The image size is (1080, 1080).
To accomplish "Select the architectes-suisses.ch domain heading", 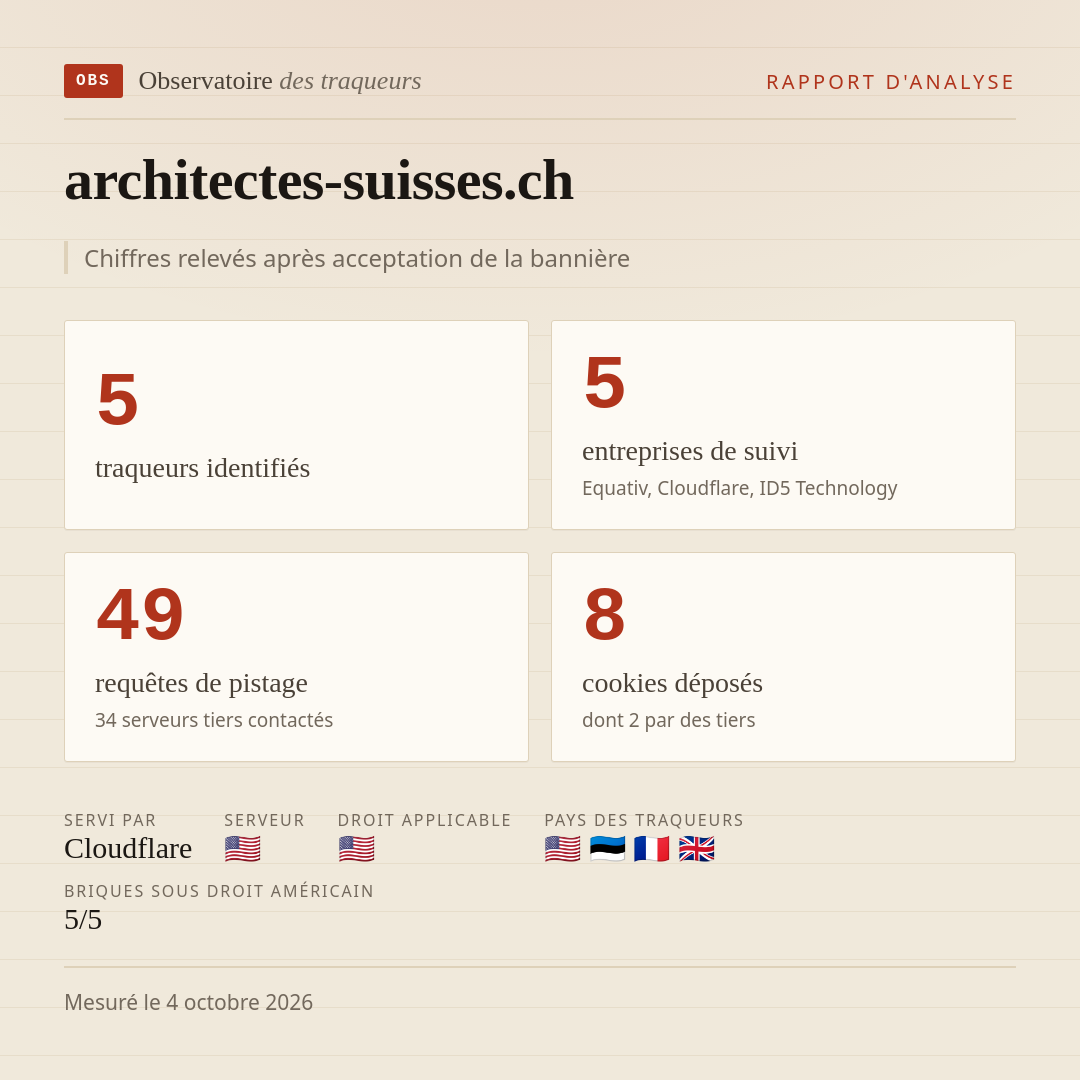I will [319, 180].
